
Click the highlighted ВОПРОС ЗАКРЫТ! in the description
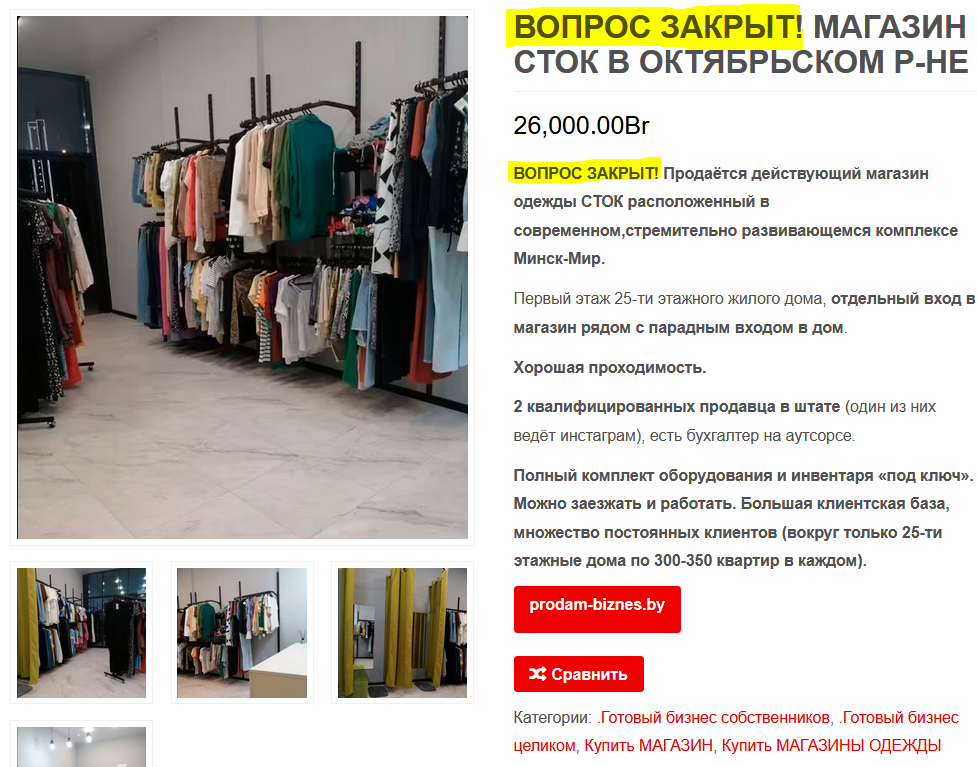[586, 173]
